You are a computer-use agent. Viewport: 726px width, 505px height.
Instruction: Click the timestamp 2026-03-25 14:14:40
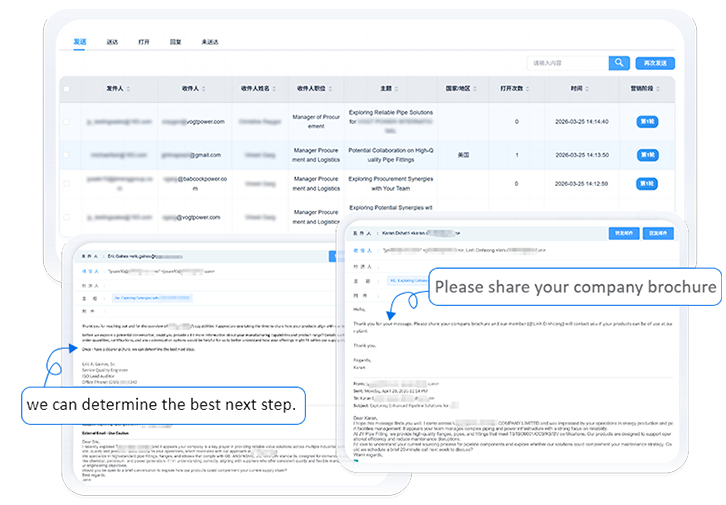tap(582, 122)
